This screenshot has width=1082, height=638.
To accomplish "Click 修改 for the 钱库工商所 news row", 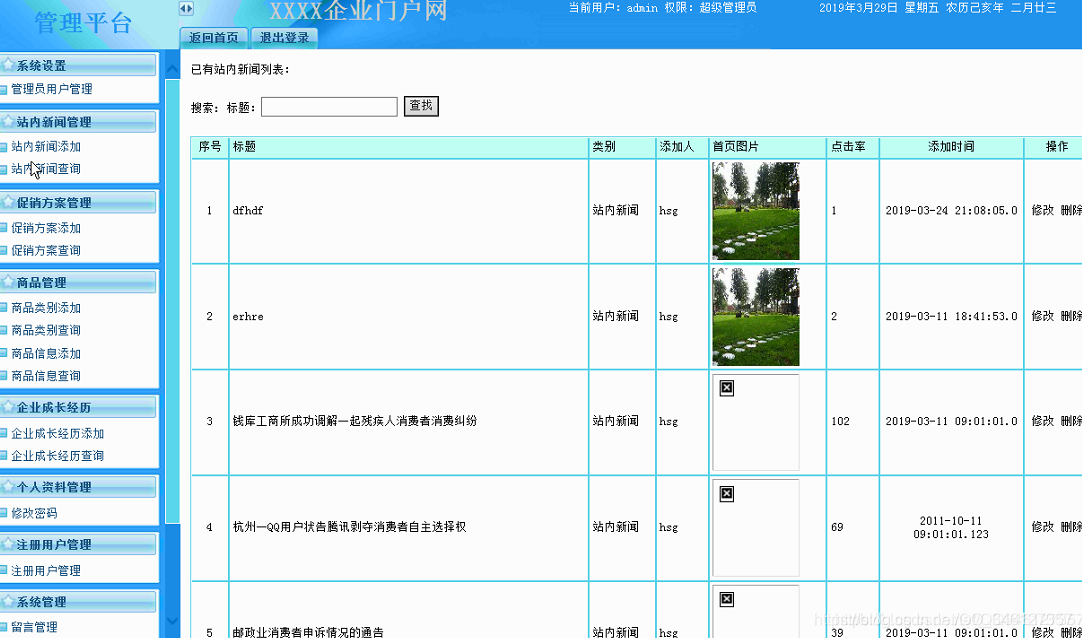I will coord(1042,421).
